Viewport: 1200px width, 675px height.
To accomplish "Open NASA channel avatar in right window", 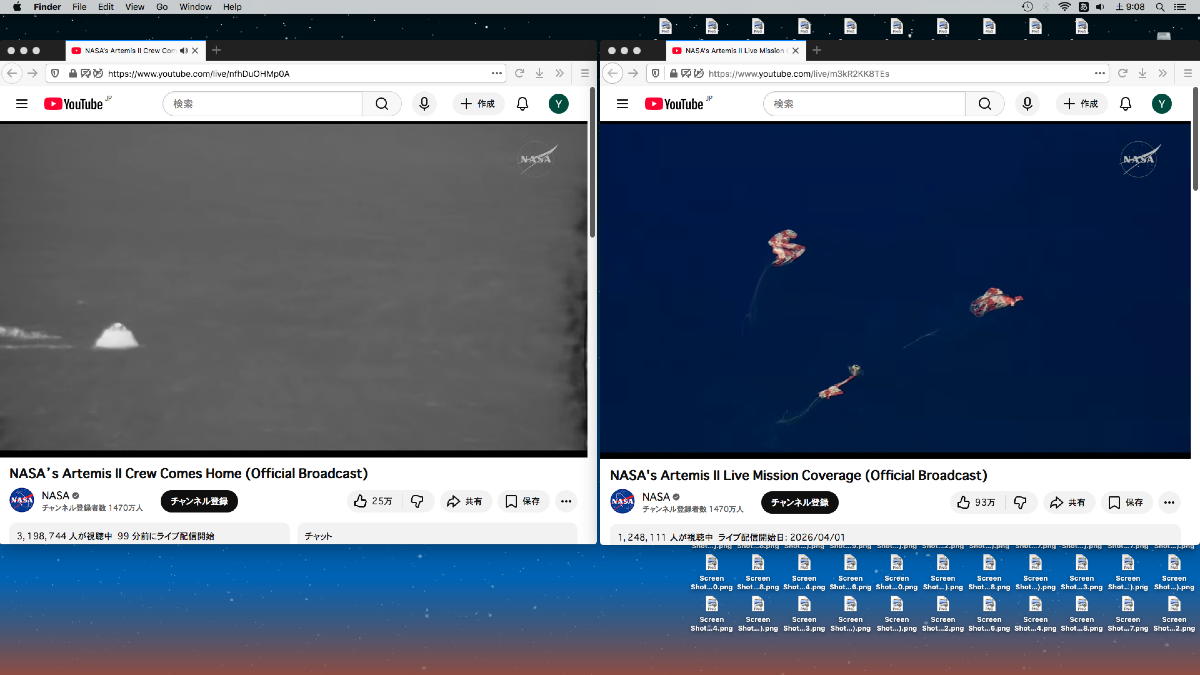I will 623,502.
